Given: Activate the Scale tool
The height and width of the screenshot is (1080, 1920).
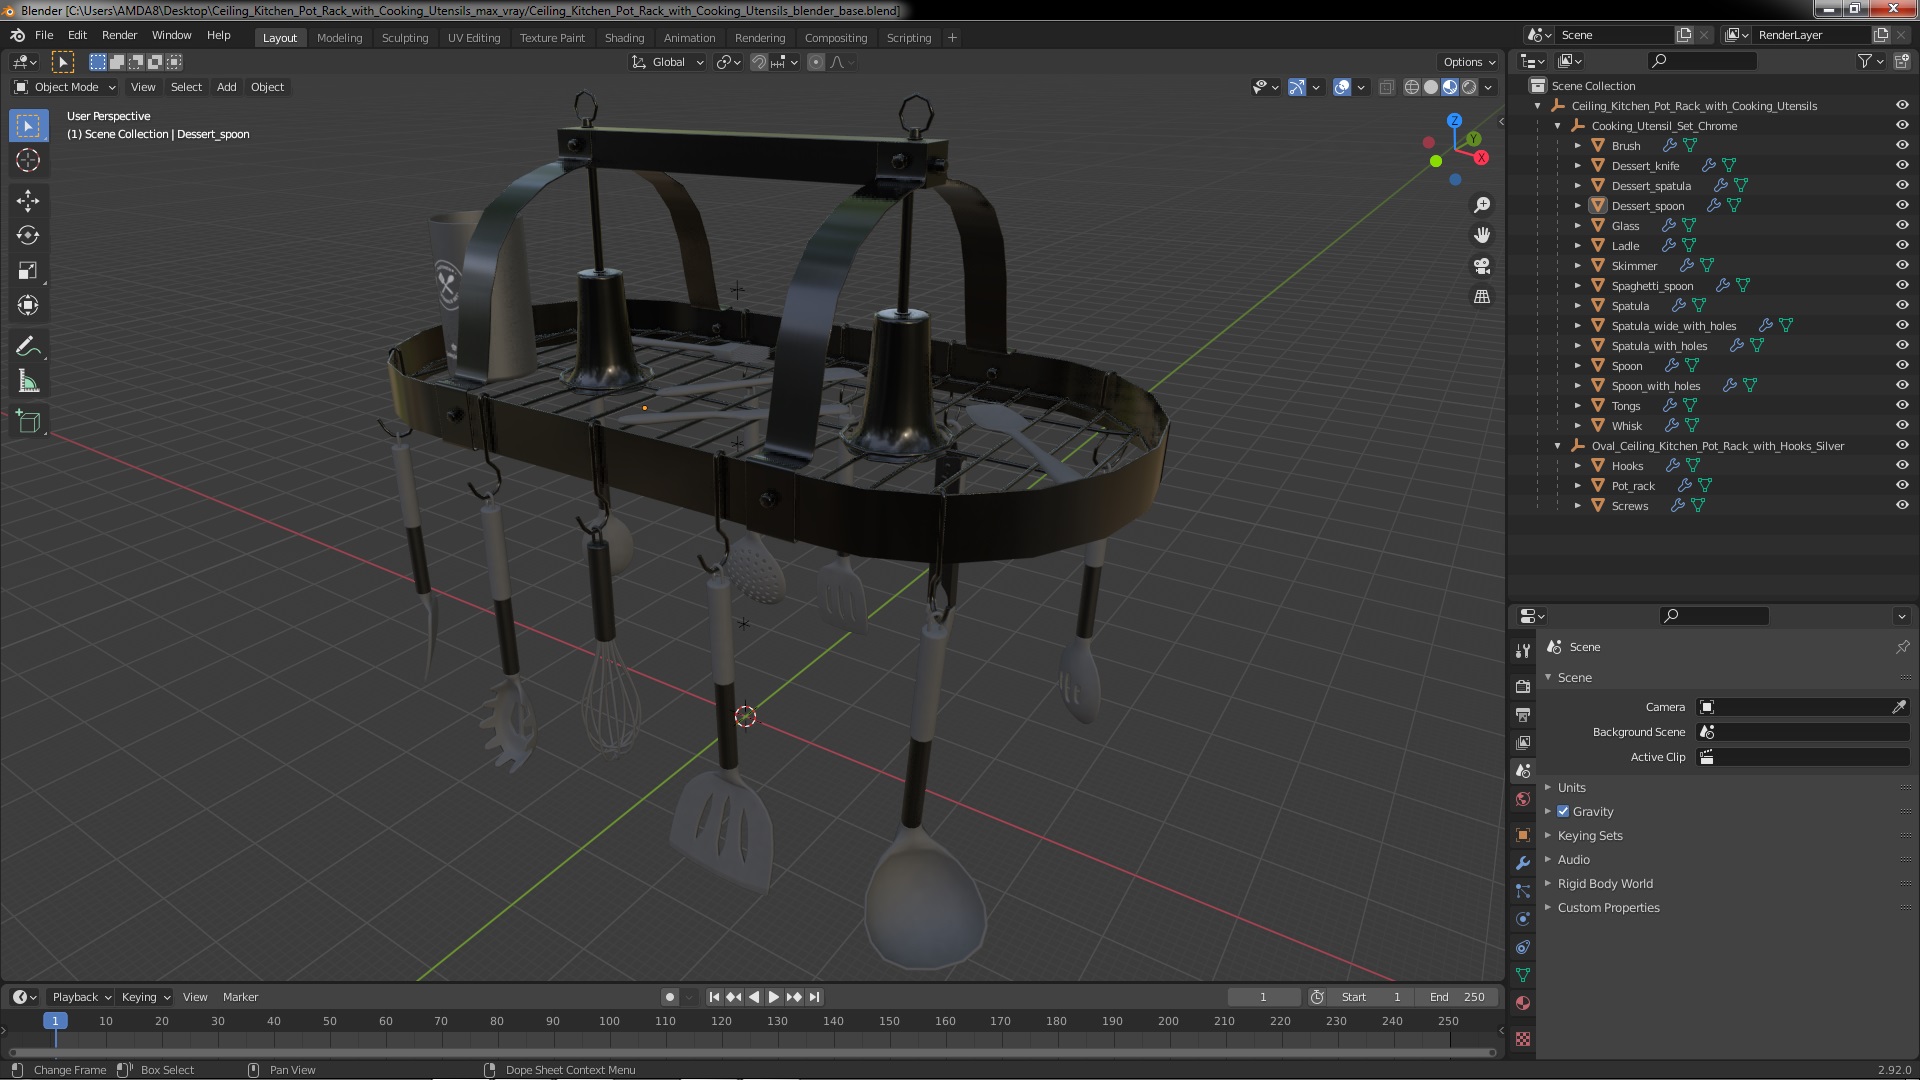Looking at the screenshot, I should (28, 271).
